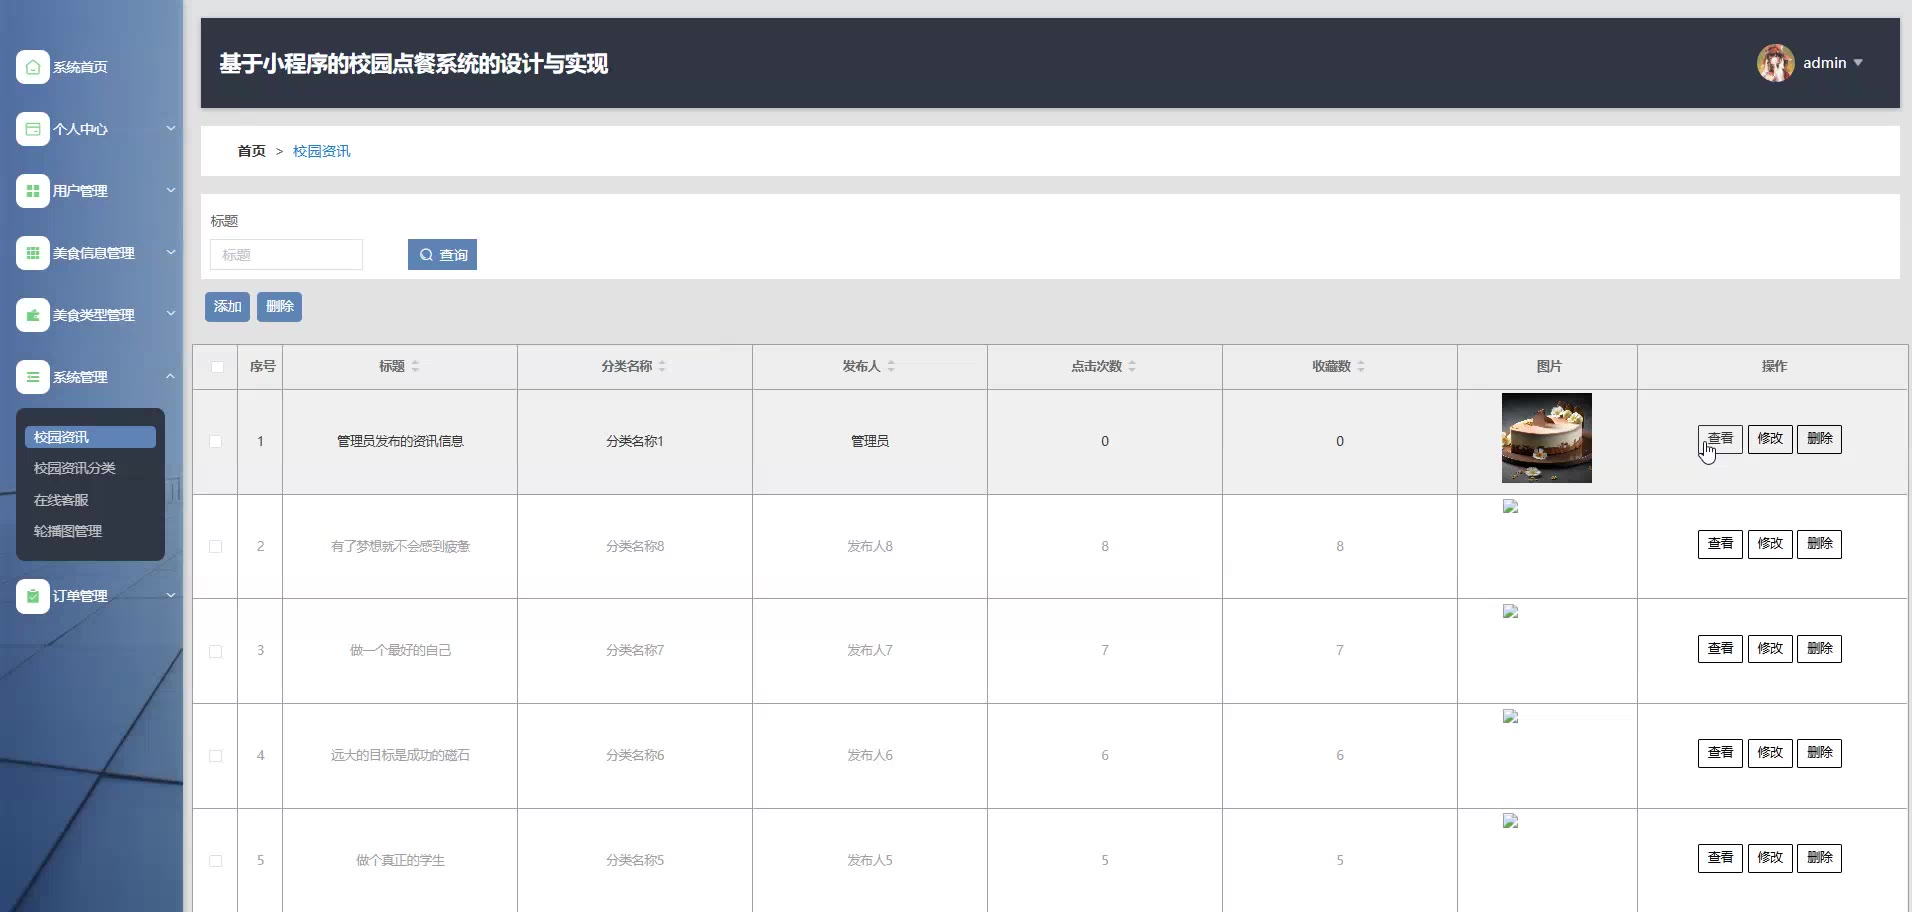This screenshot has width=1912, height=912.
Task: Click the 用户管理 grid icon
Action: pos(33,191)
